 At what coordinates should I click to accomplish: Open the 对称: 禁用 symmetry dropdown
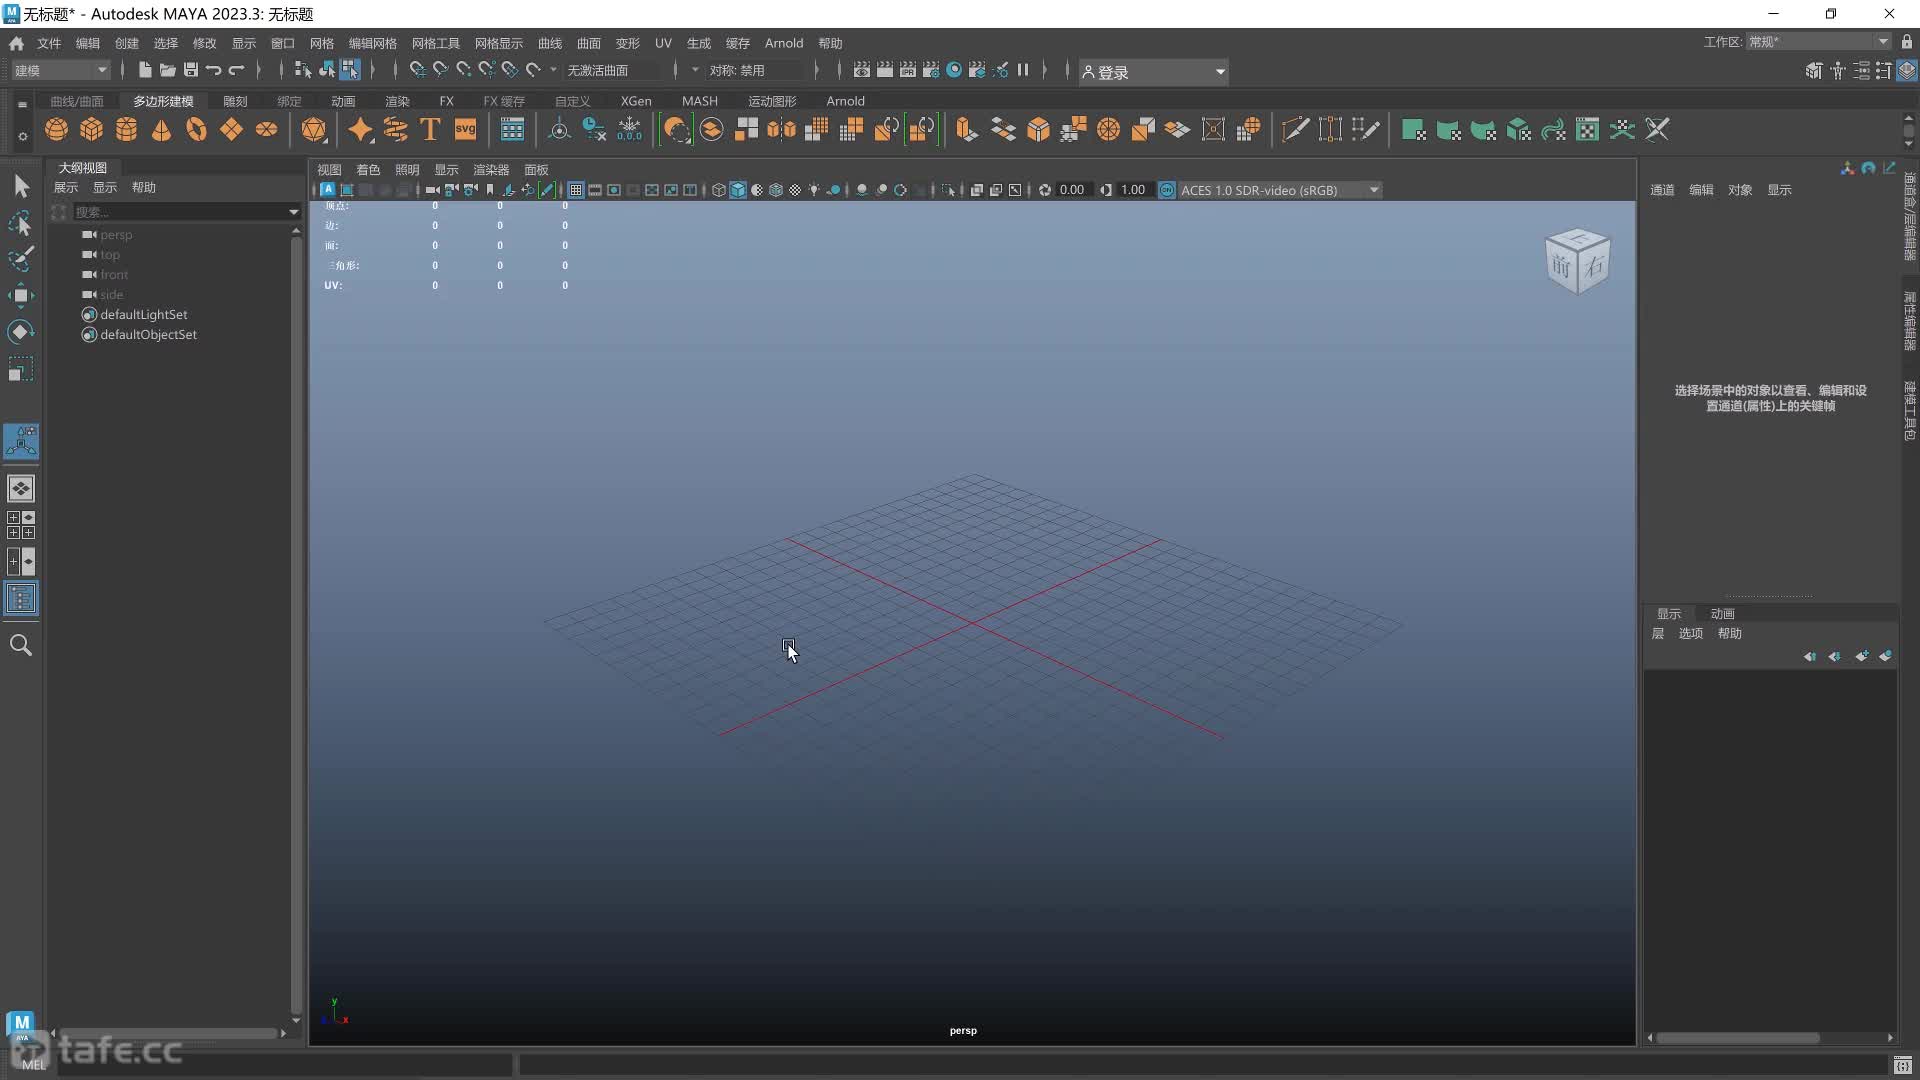point(755,70)
